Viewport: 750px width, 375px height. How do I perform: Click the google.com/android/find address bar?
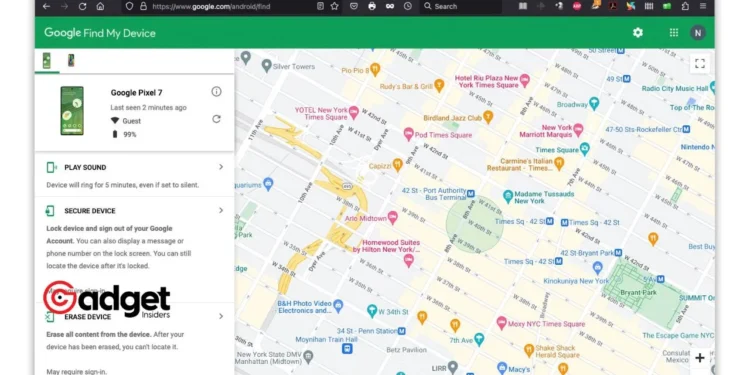tap(211, 6)
